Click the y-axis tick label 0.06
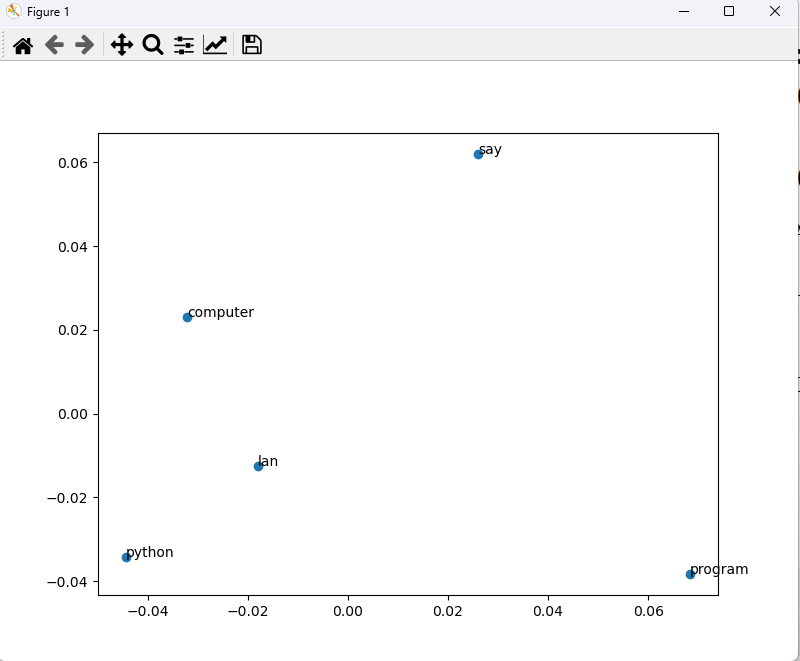 (x=73, y=163)
